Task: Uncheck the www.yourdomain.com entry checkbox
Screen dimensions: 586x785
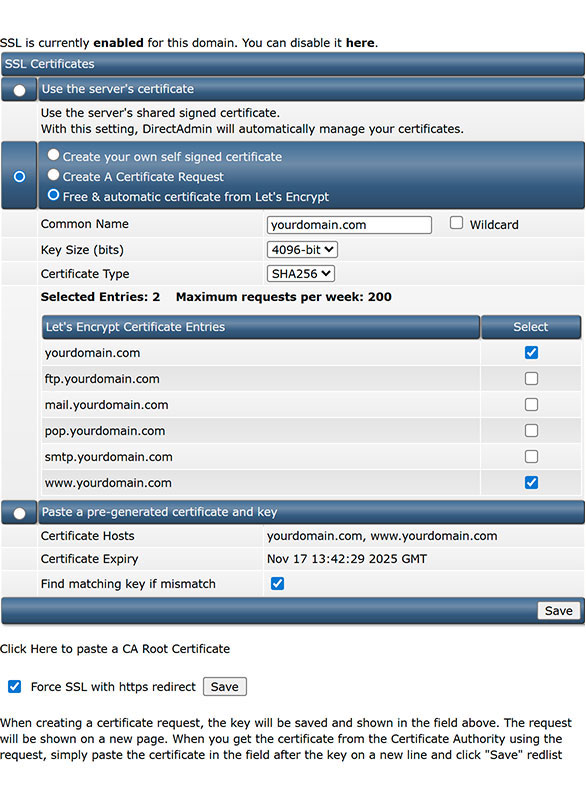Action: click(531, 483)
